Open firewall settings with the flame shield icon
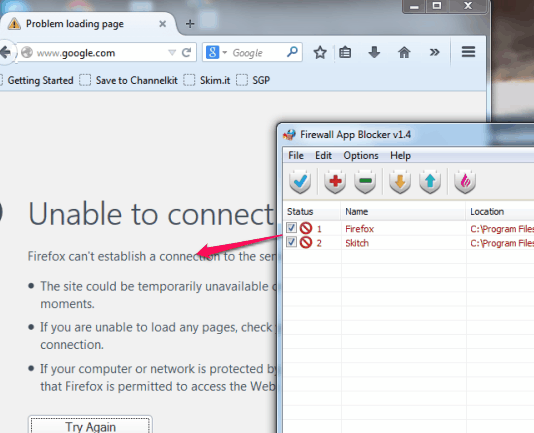Screen dimensions: 534x433 click(465, 182)
